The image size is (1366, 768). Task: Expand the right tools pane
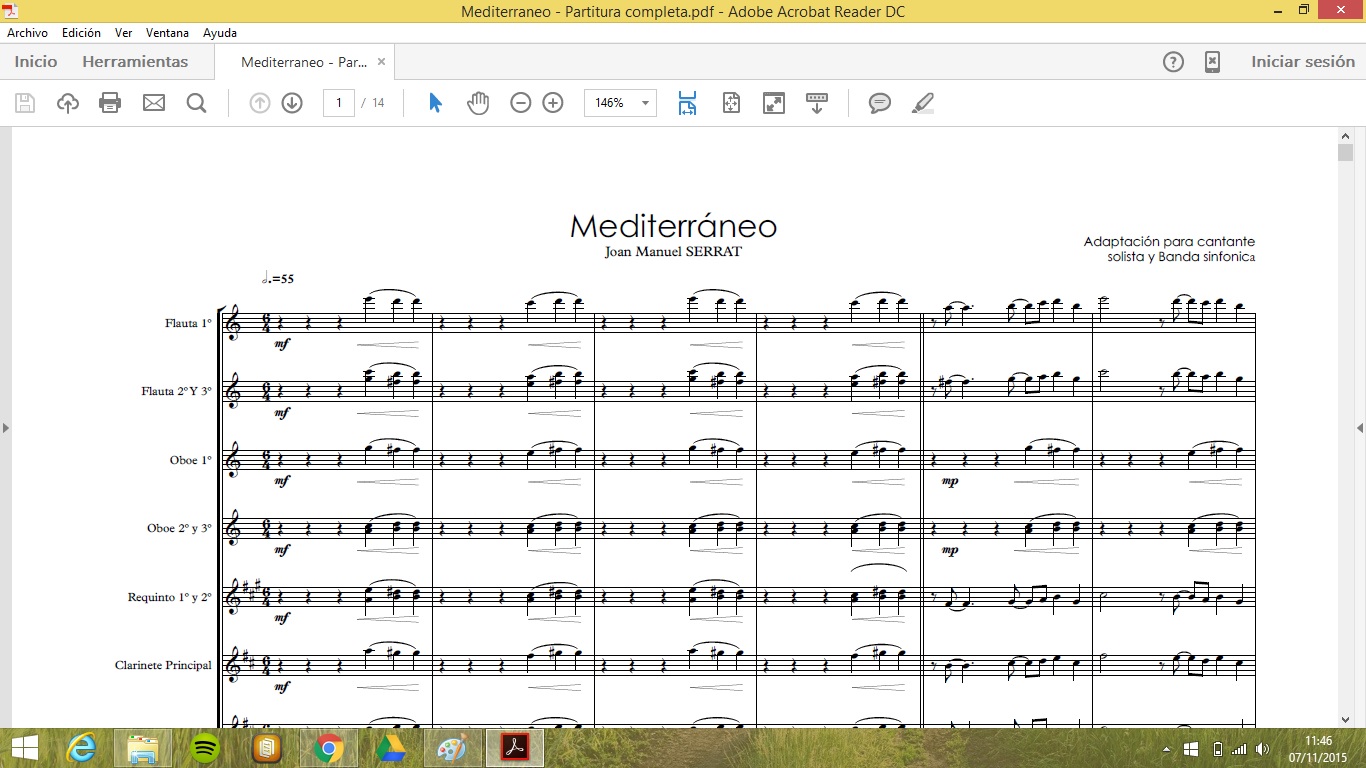[1360, 428]
